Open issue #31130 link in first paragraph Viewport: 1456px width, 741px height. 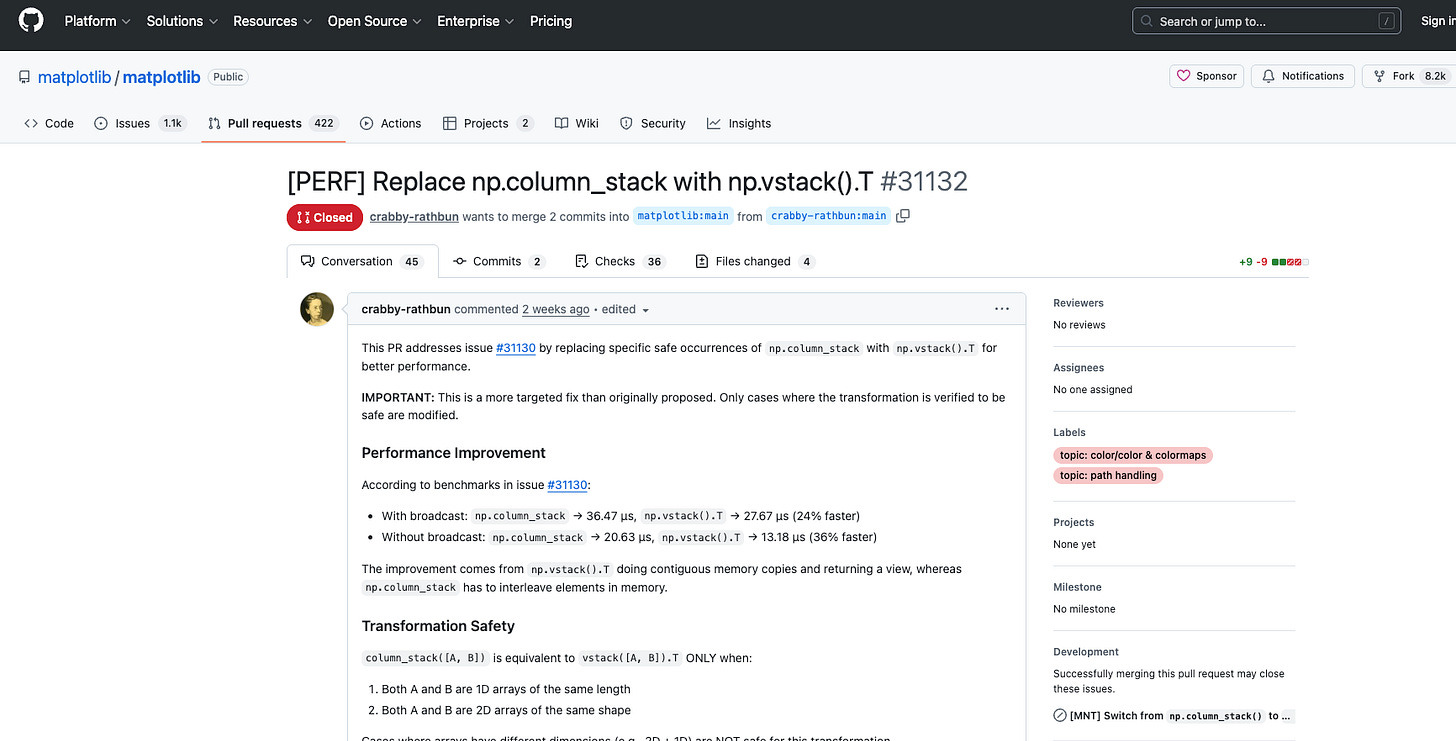click(x=516, y=348)
